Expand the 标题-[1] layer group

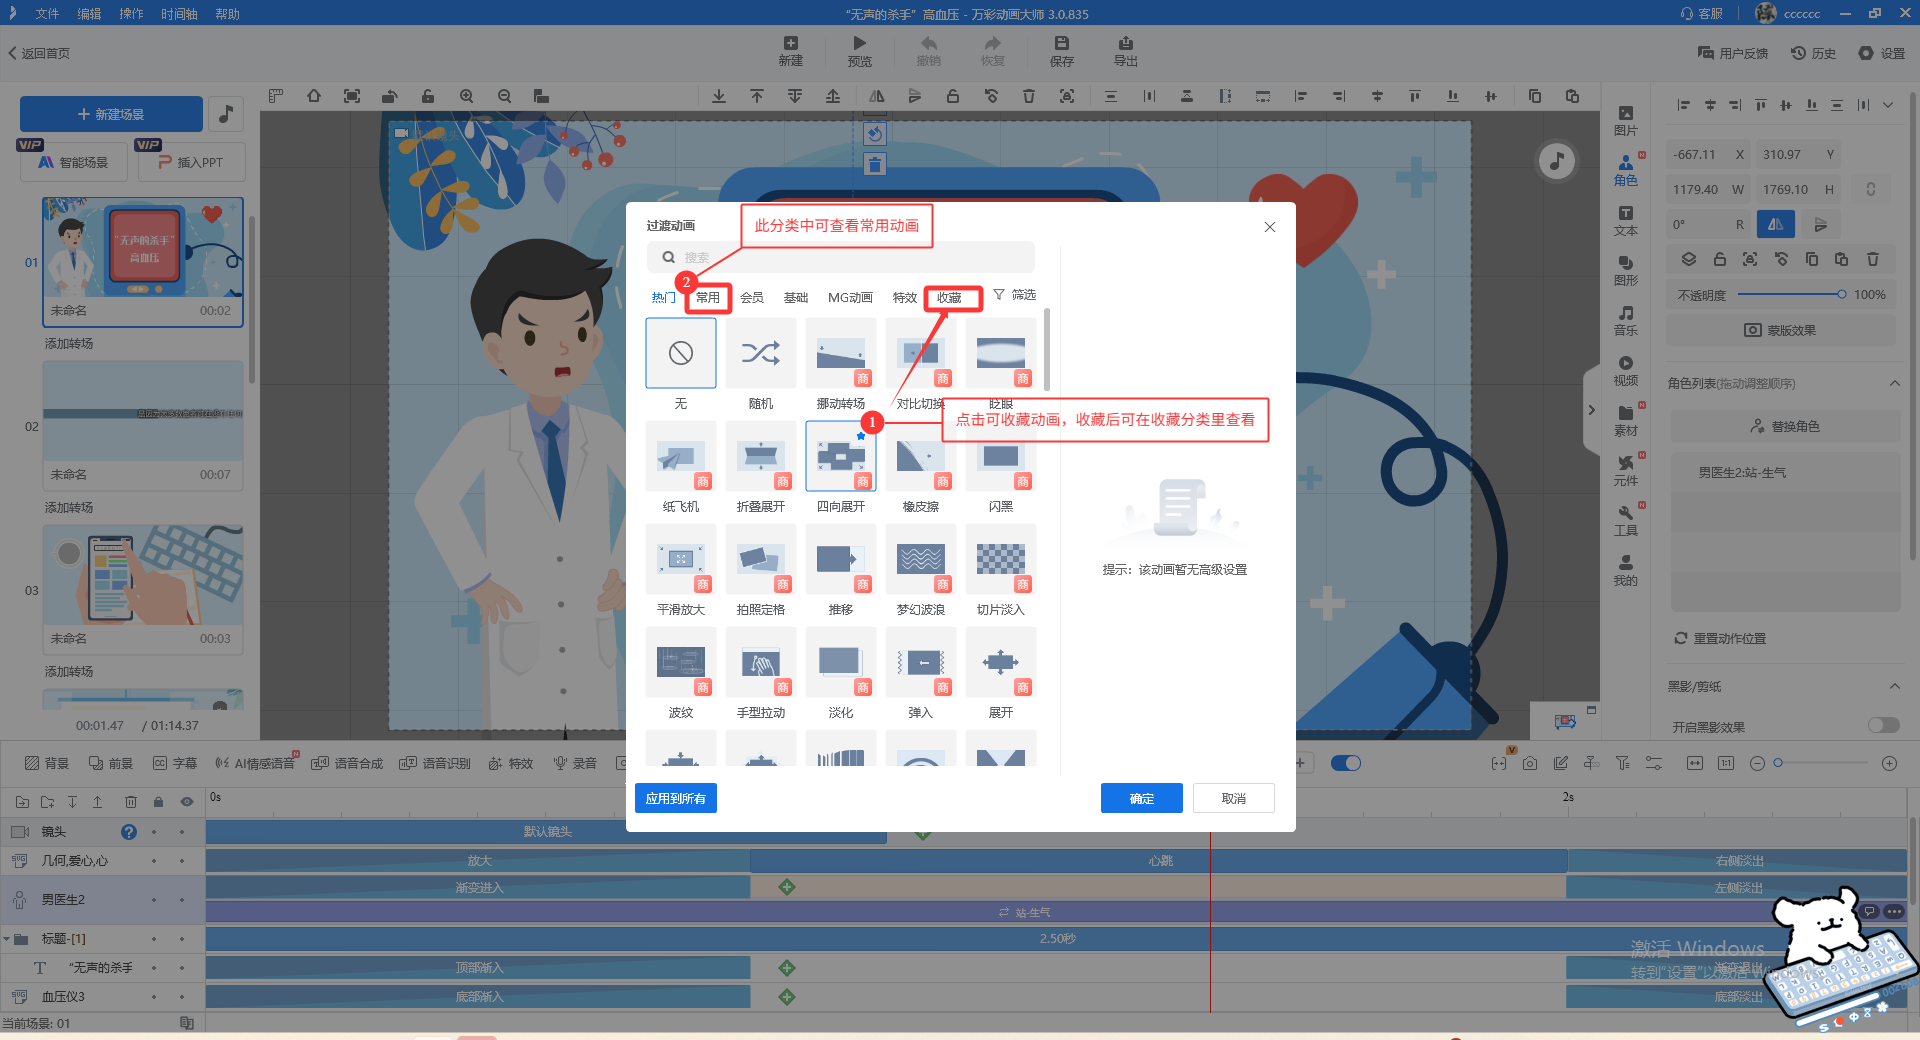(x=8, y=939)
